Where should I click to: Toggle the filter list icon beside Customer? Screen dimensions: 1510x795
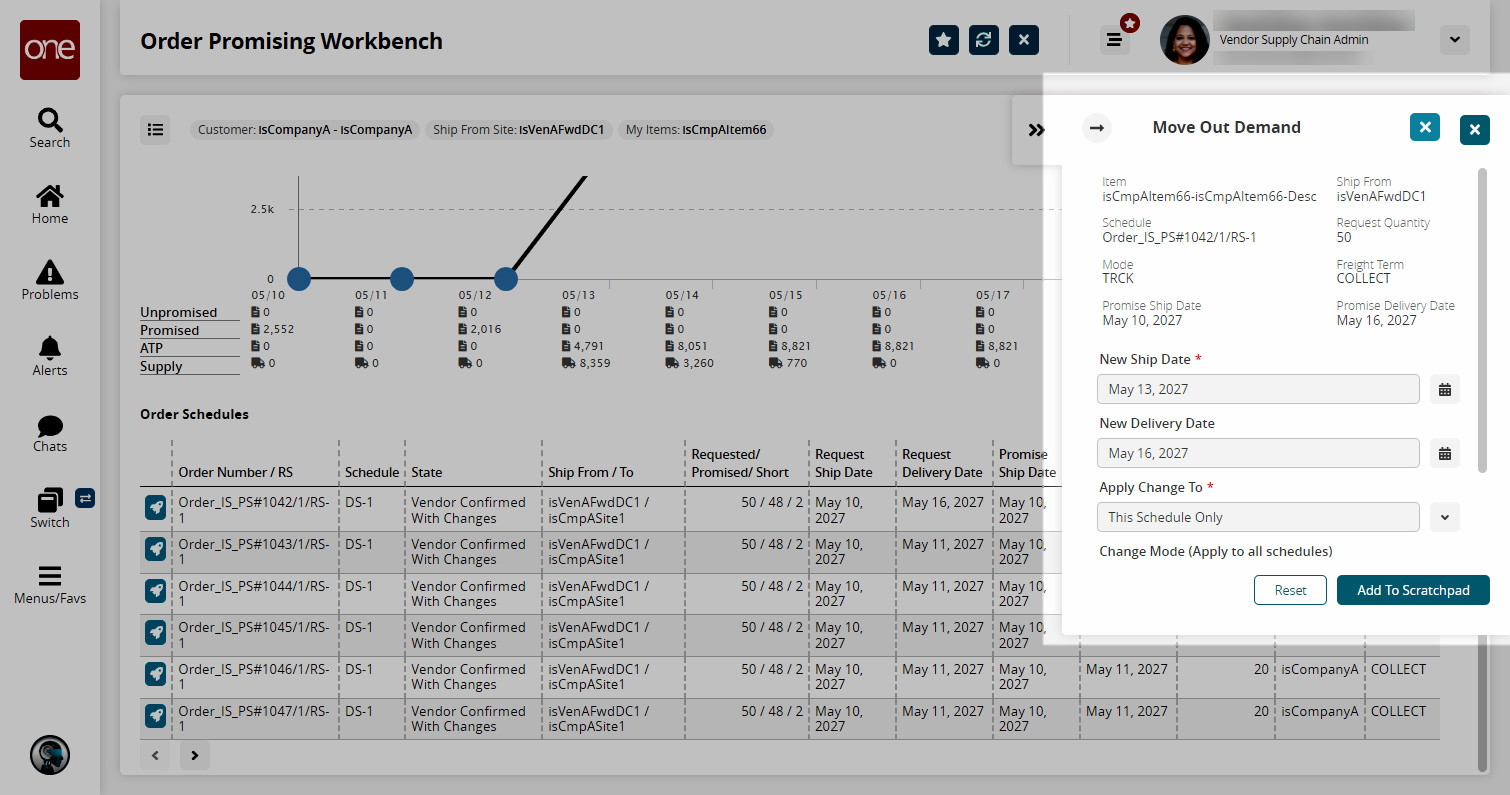coord(155,129)
